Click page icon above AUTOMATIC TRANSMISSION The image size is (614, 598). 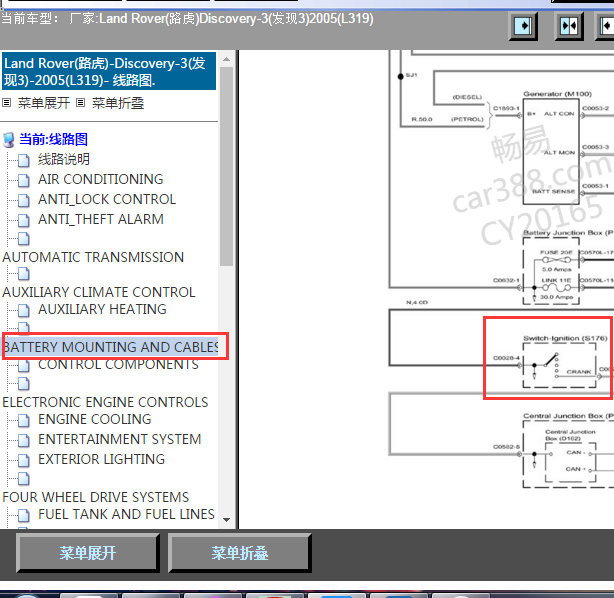23,238
